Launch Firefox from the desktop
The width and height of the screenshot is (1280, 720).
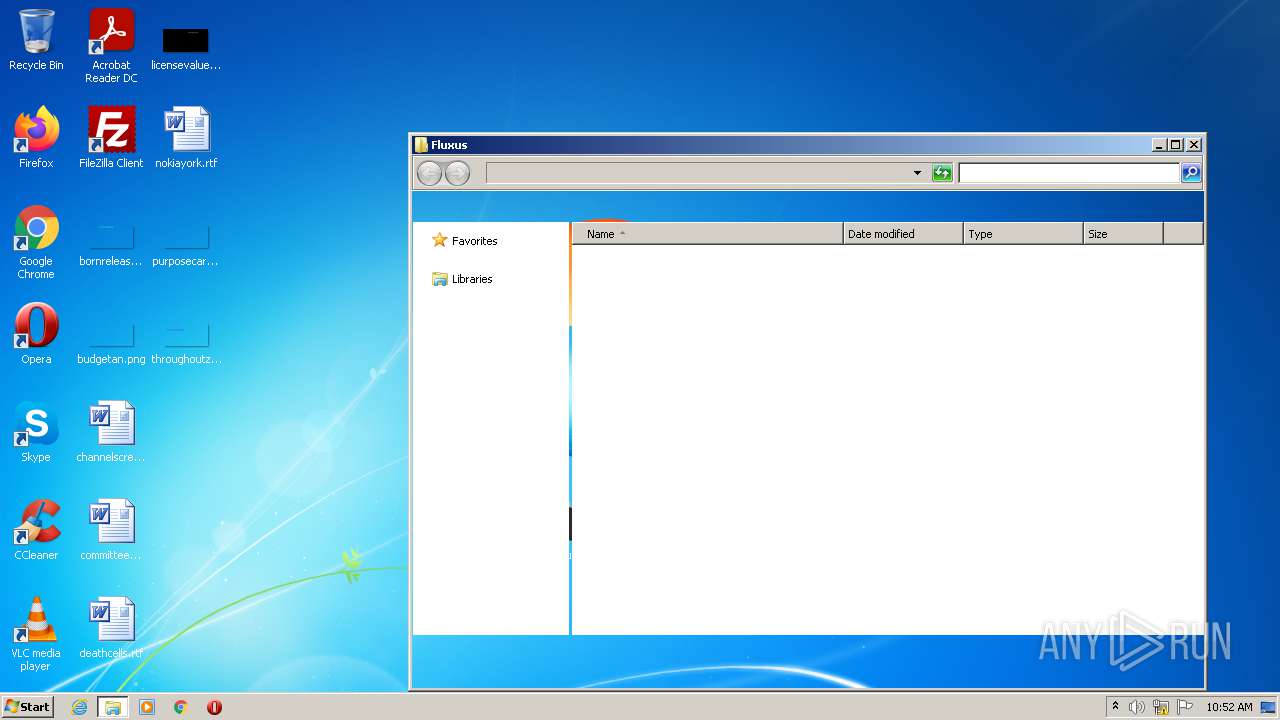tap(36, 138)
